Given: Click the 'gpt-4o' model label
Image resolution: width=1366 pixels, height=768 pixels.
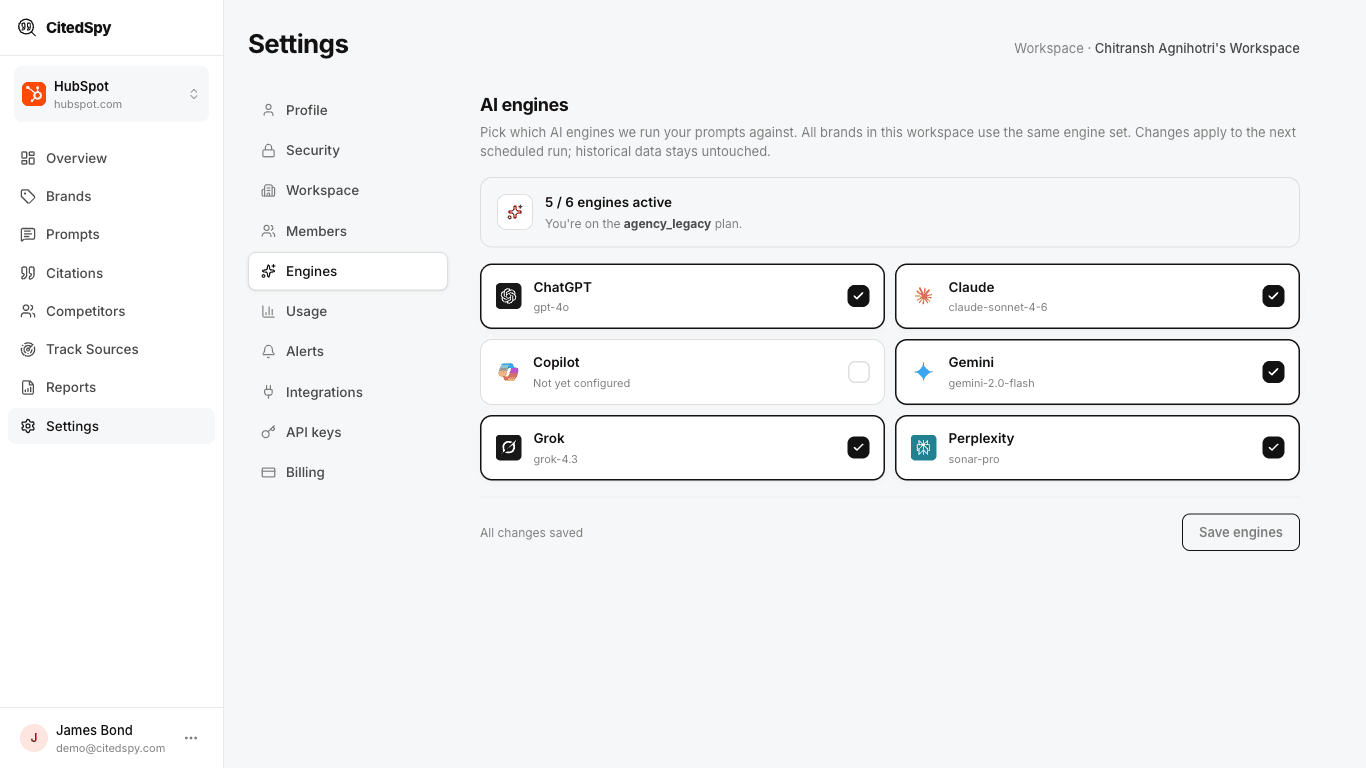Looking at the screenshot, I should [551, 307].
